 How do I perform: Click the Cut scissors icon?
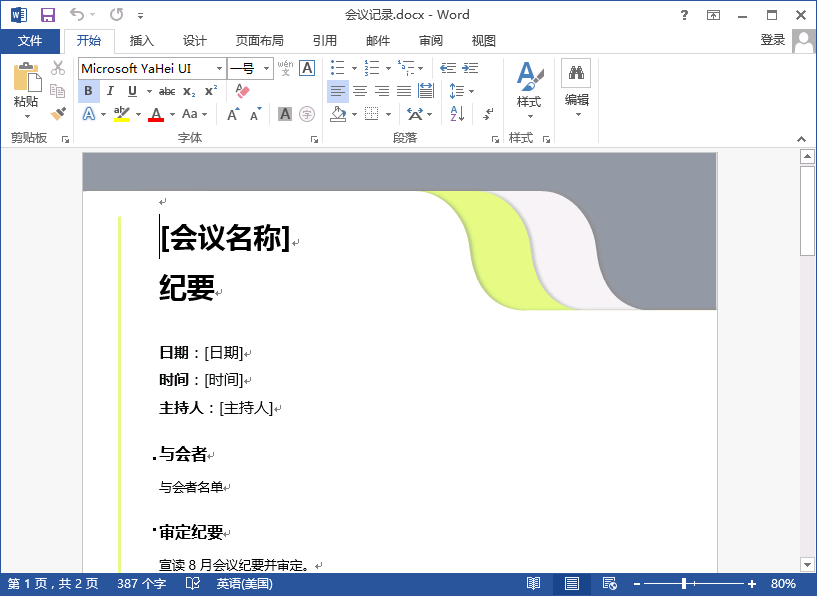(58, 68)
